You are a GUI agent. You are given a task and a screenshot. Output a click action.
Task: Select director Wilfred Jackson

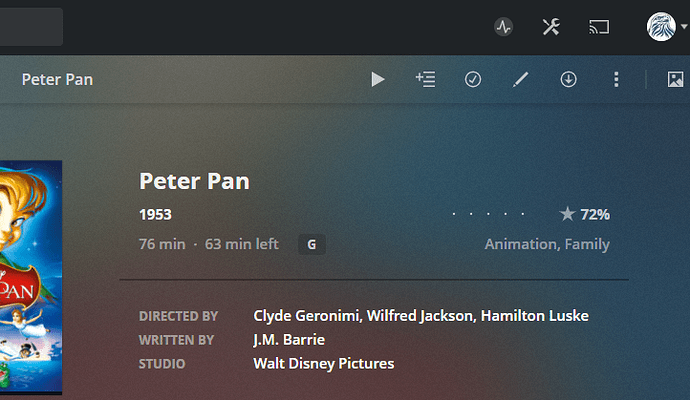[x=419, y=316]
